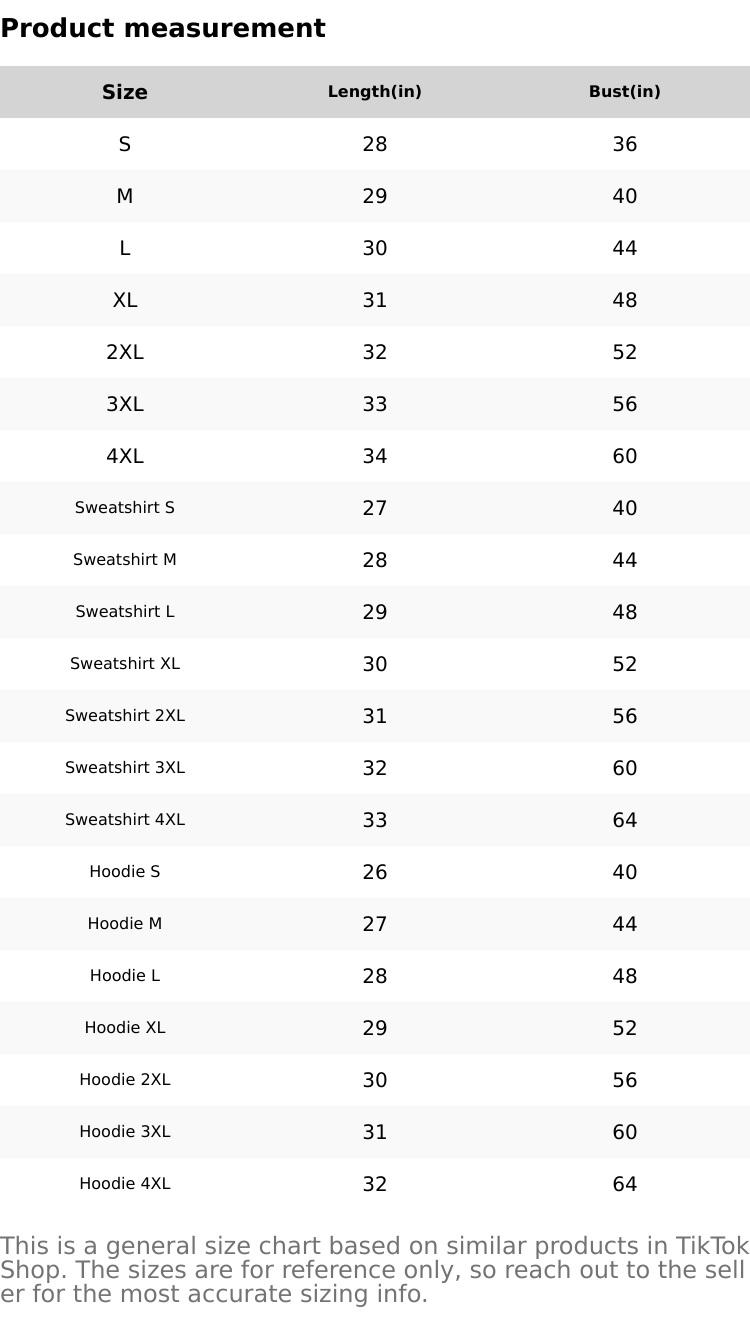The image size is (750, 1330).
Task: Click the bust value for Hoodie M
Action: [x=625, y=924]
